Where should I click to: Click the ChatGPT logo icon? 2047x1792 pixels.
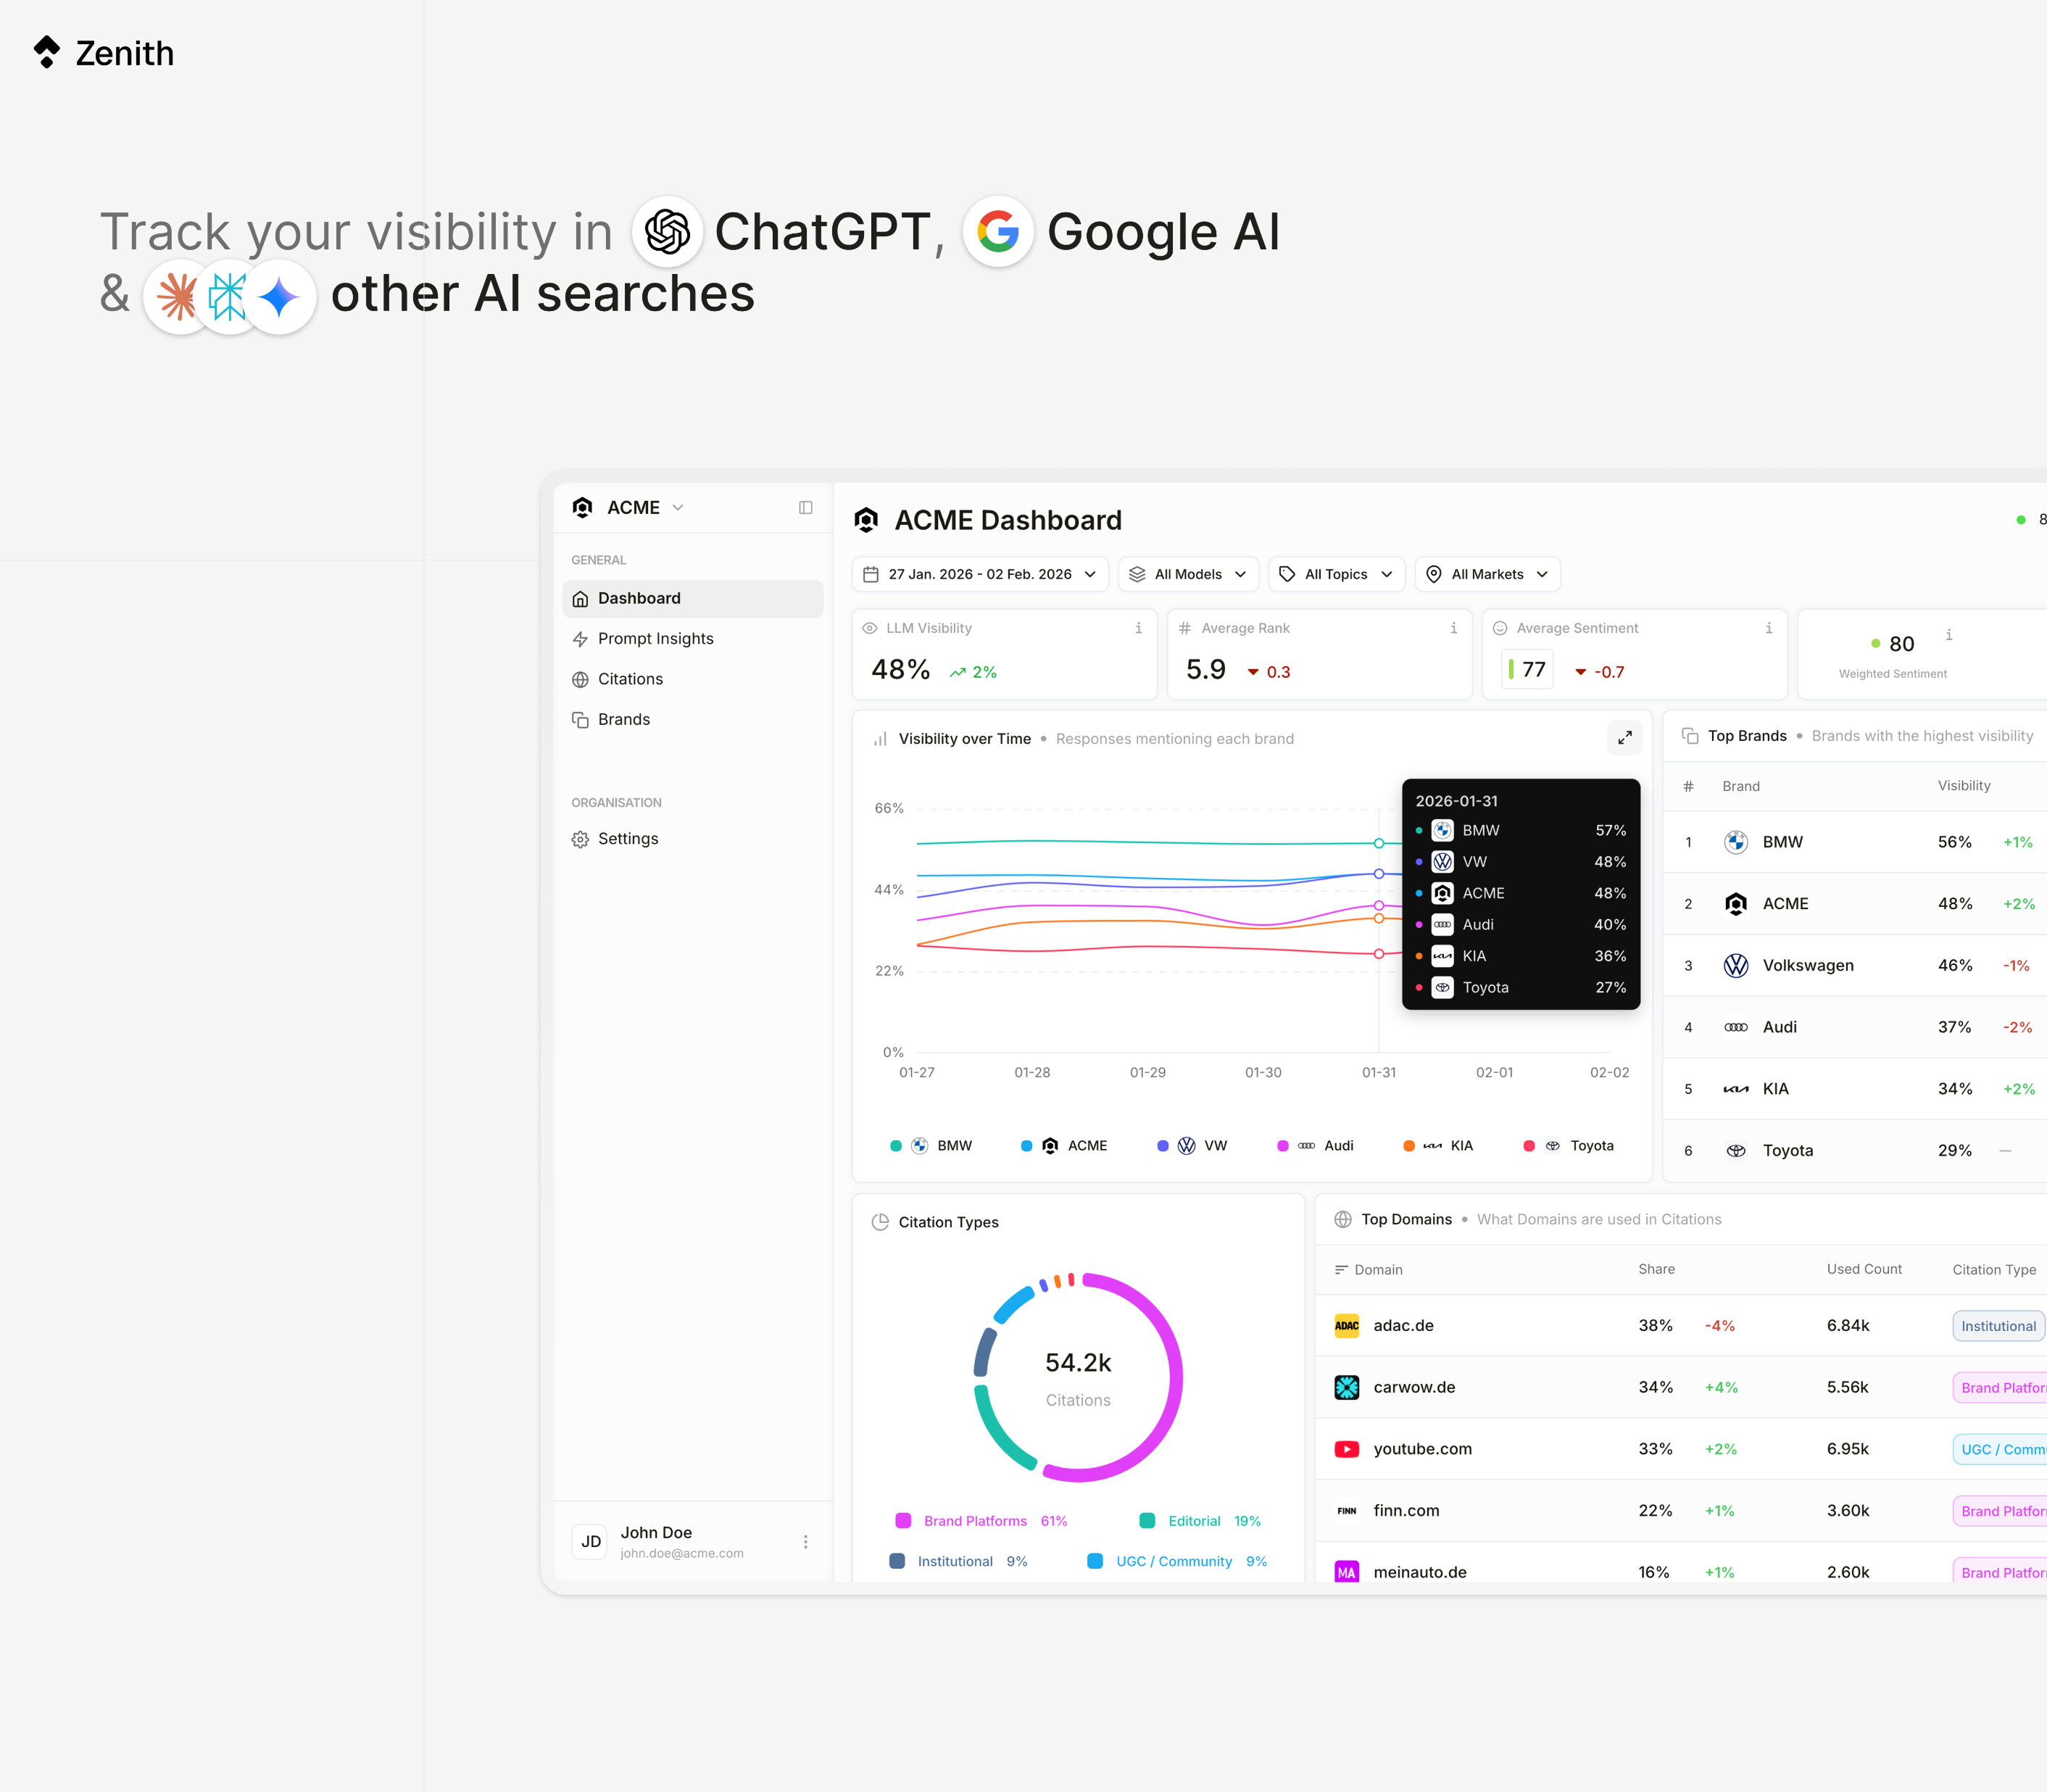click(667, 232)
